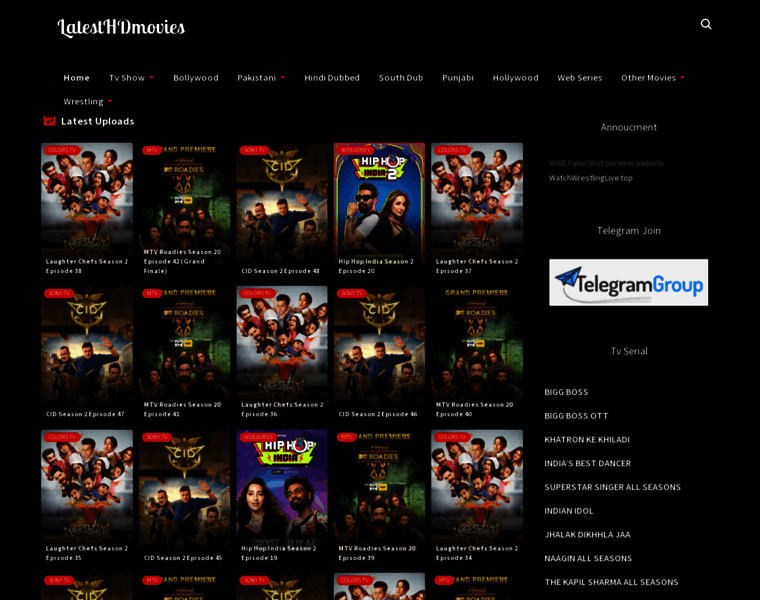Image resolution: width=760 pixels, height=600 pixels.
Task: Select the South Dub menu item
Action: click(401, 78)
